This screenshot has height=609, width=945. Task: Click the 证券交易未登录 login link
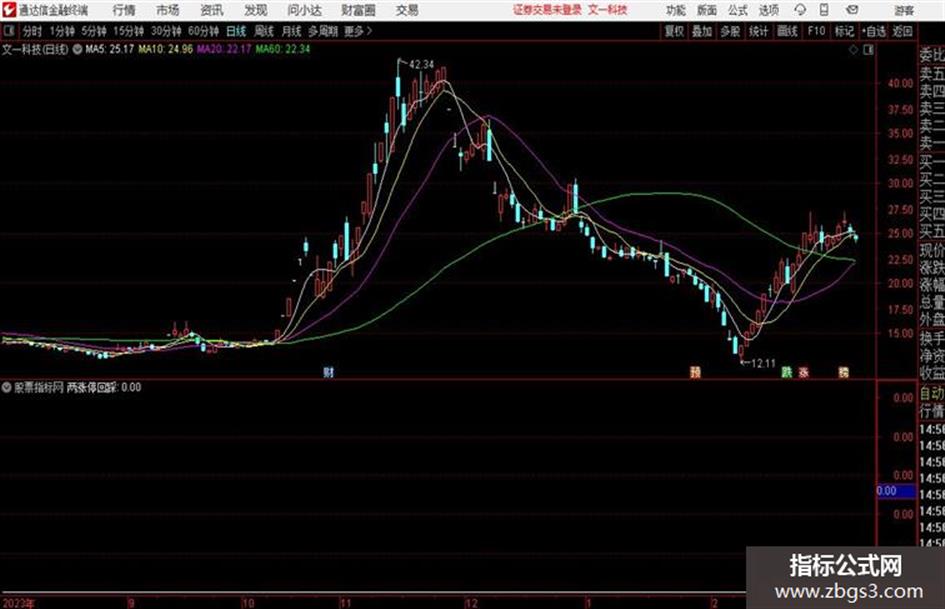pyautogui.click(x=548, y=10)
